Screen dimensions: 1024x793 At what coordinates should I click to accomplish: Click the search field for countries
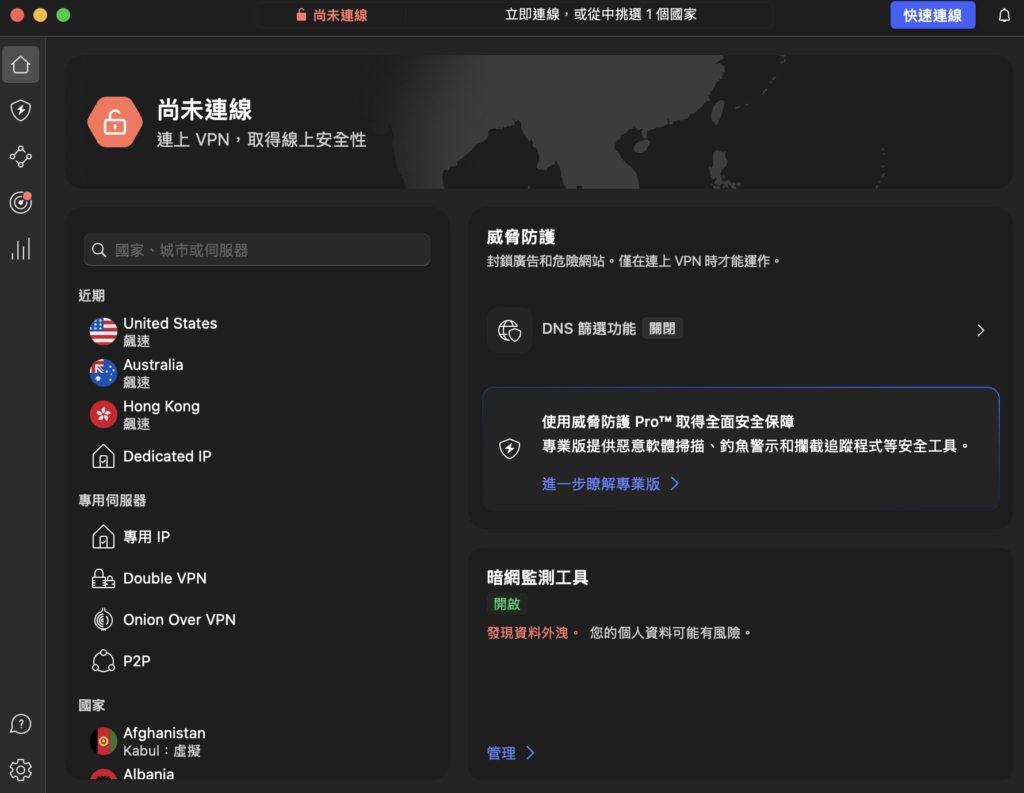(x=258, y=250)
